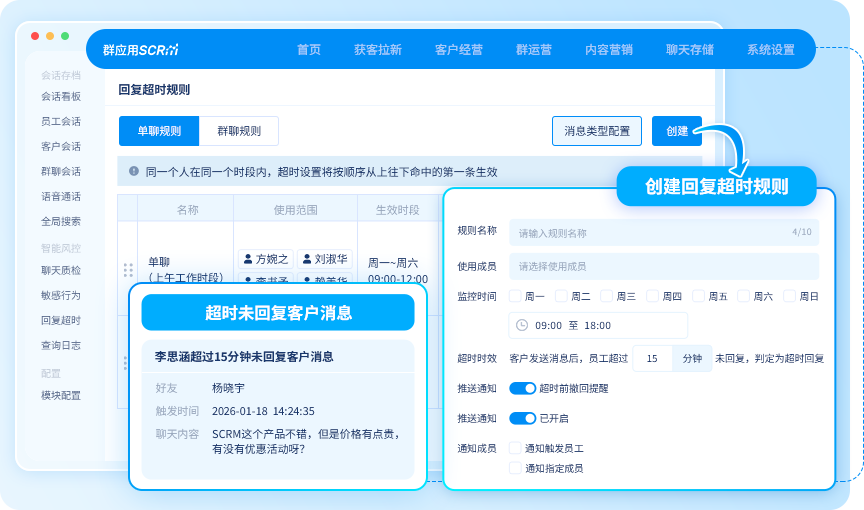The height and width of the screenshot is (510, 864).
Task: Open the 群运营 menu
Action: 533,50
